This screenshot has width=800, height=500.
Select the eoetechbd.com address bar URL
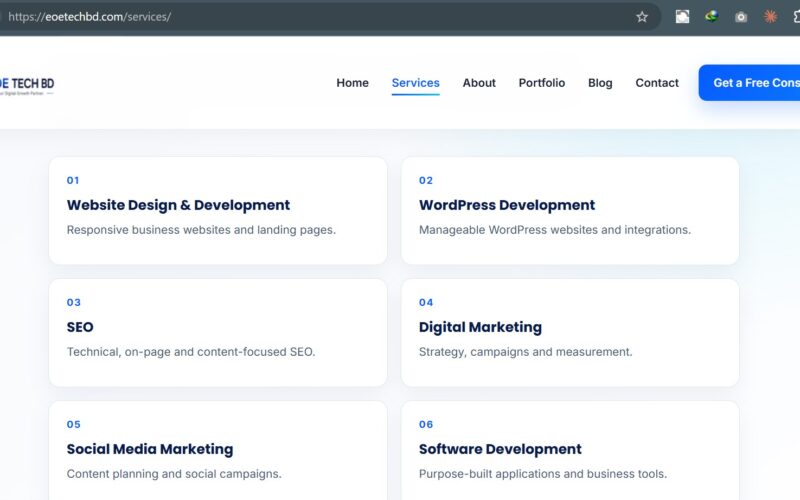coord(89,17)
